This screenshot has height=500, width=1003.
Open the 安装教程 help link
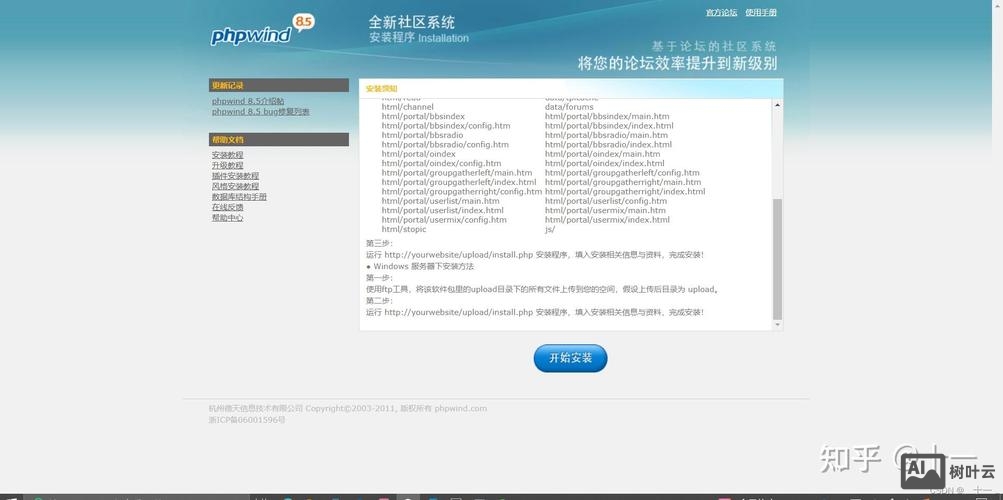(x=228, y=155)
